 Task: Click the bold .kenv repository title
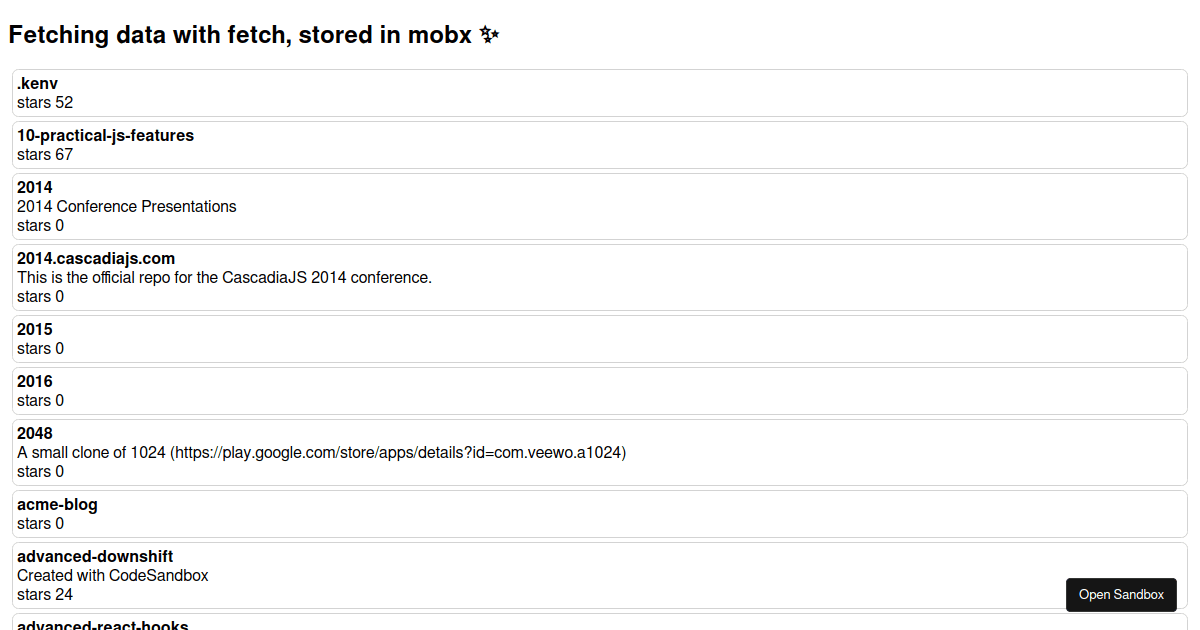pyautogui.click(x=36, y=83)
